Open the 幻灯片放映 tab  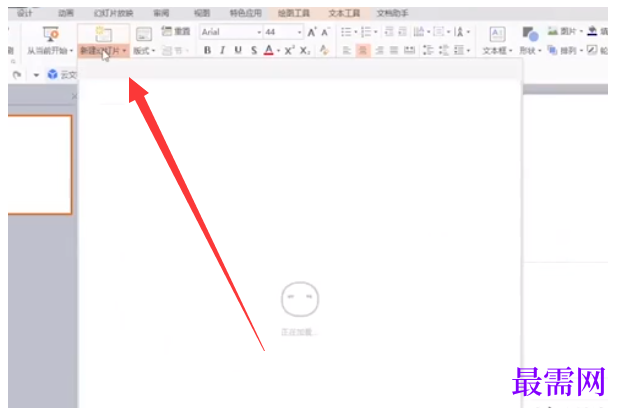(x=113, y=13)
